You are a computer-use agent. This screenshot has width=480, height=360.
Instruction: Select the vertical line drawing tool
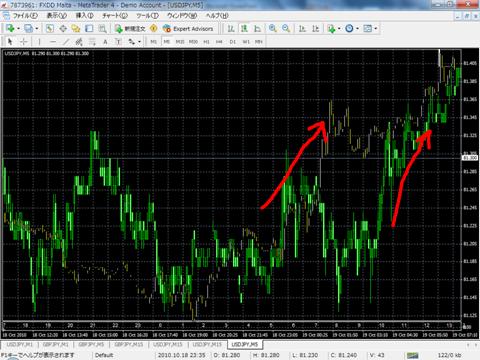(x=39, y=42)
